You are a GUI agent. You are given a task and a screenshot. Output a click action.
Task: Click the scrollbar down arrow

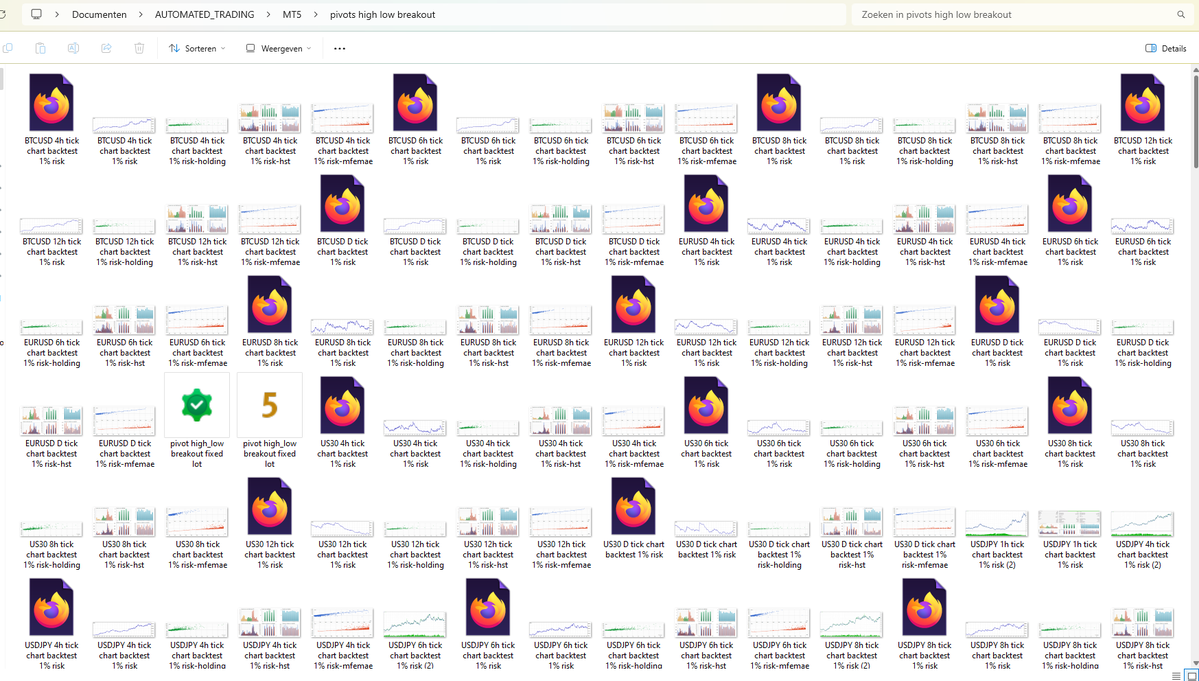[1195, 663]
